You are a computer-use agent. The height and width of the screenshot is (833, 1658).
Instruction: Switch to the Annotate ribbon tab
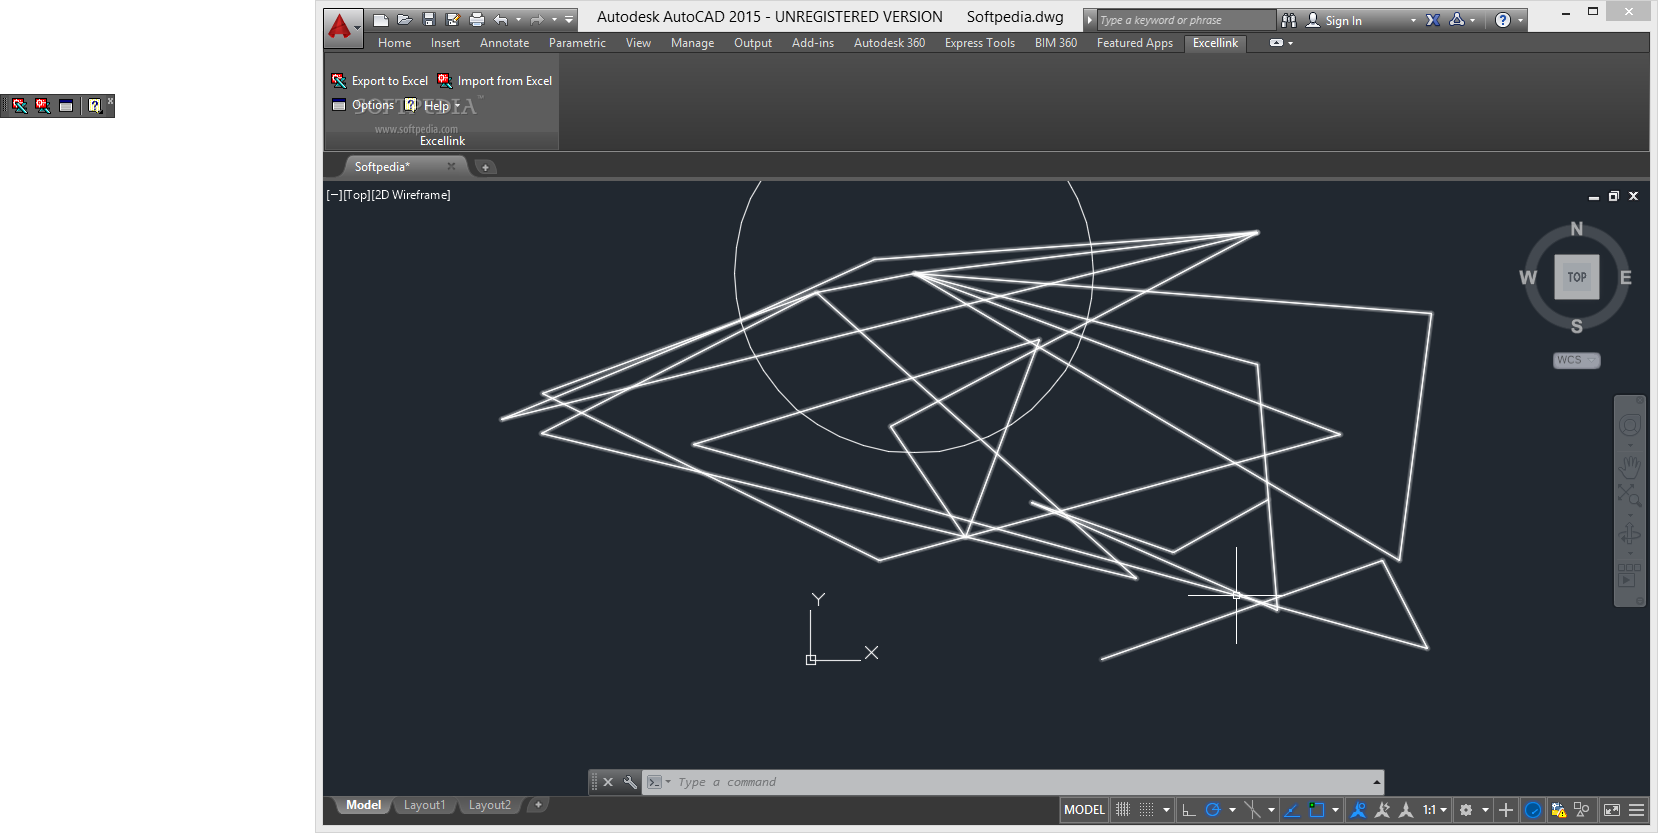click(504, 43)
